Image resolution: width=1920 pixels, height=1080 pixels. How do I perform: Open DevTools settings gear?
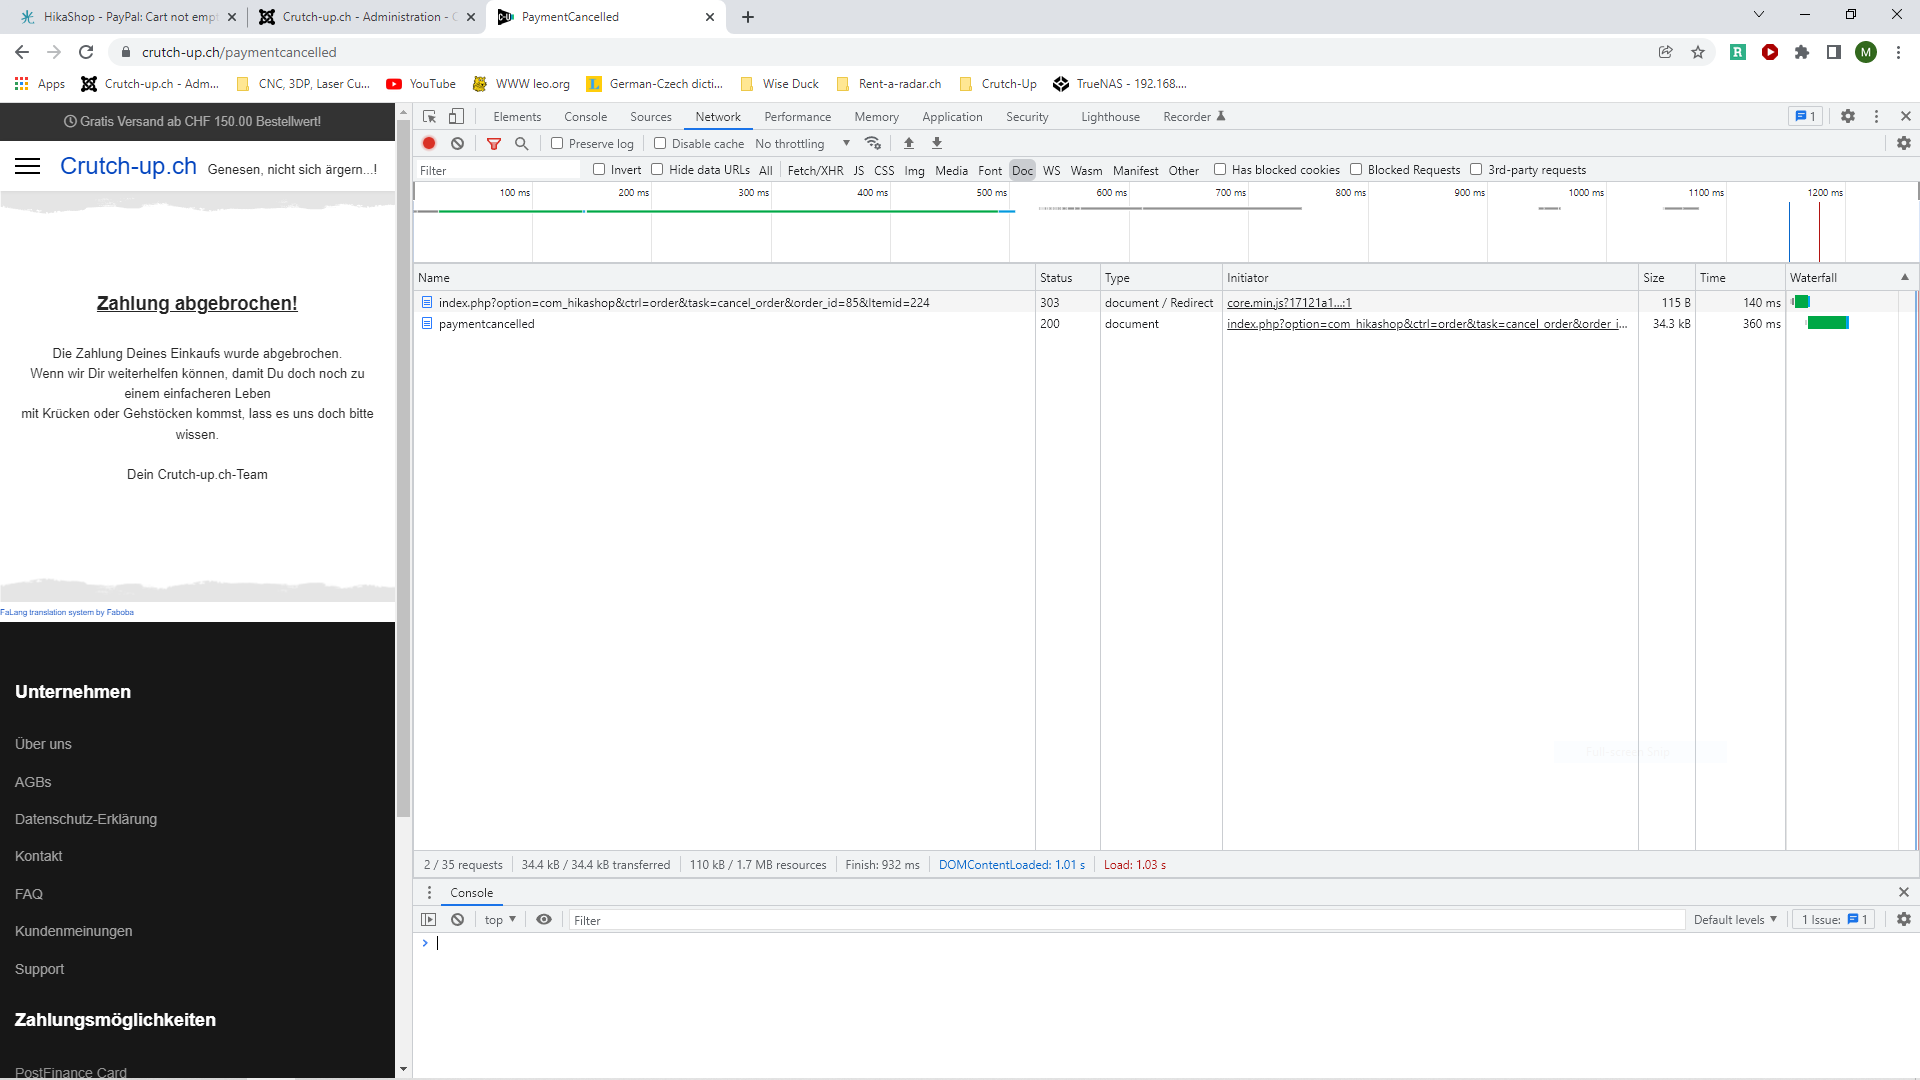pos(1848,116)
